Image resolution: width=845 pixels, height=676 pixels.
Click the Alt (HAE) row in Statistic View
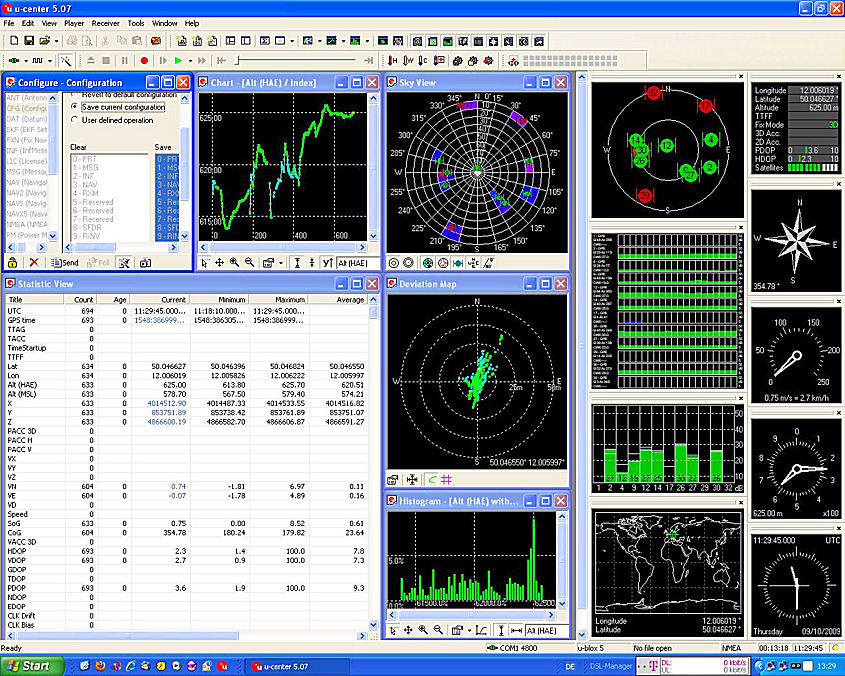(186, 385)
